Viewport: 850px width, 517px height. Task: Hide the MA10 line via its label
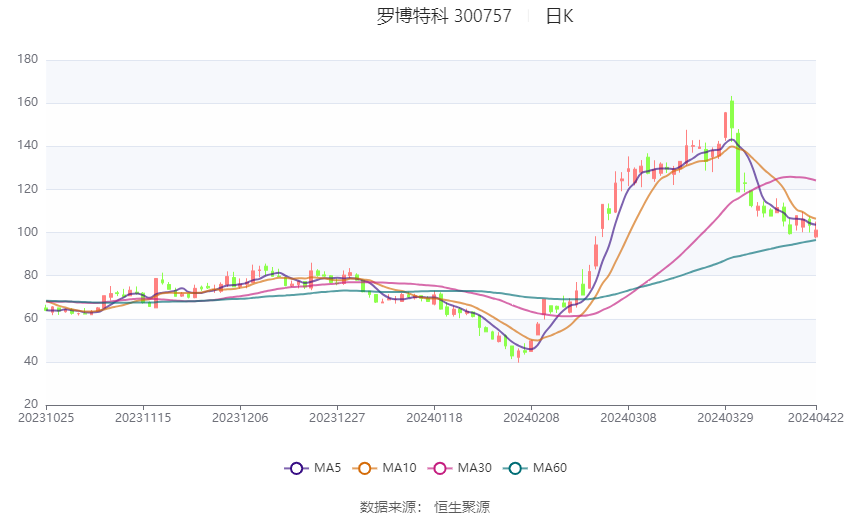[x=399, y=468]
